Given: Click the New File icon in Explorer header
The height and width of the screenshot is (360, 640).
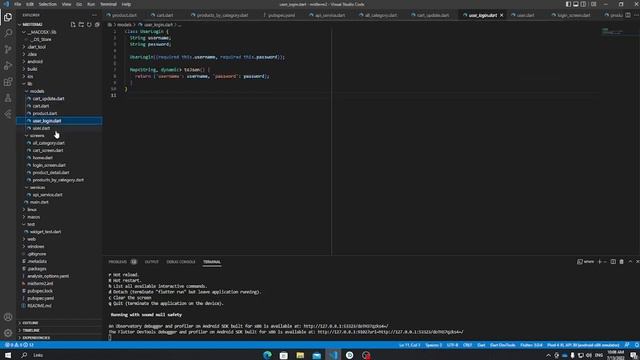Looking at the screenshot, I should click(73, 24).
